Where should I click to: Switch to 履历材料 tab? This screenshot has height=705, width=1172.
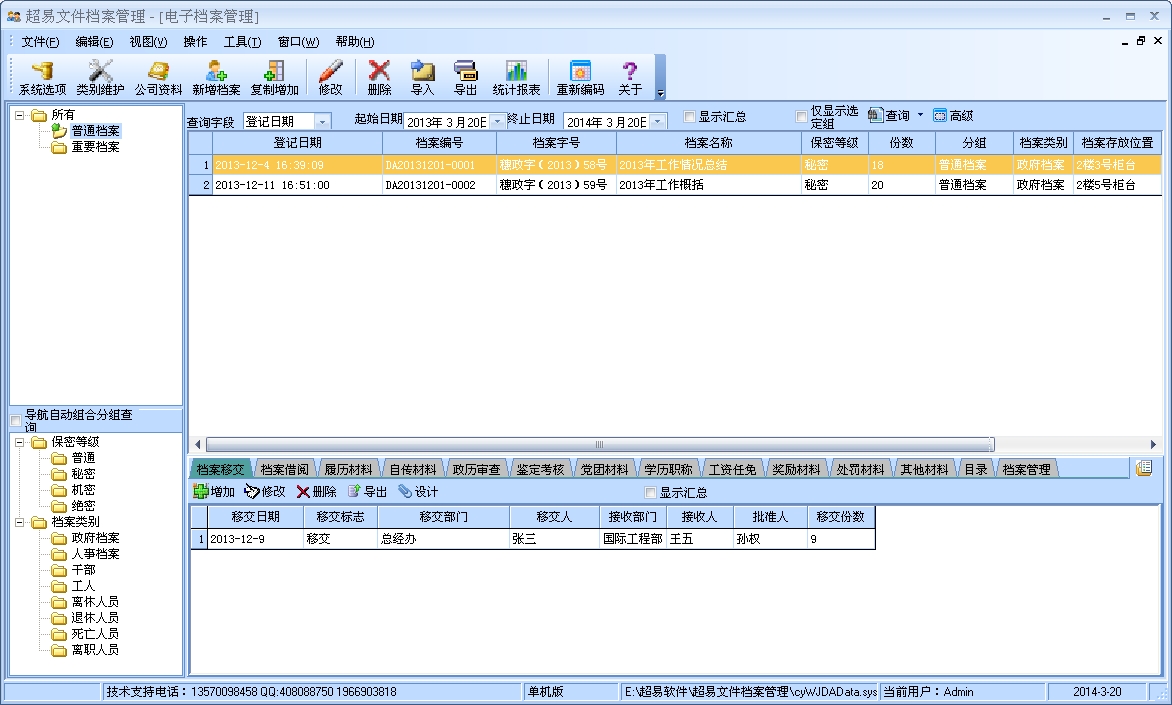coord(348,470)
